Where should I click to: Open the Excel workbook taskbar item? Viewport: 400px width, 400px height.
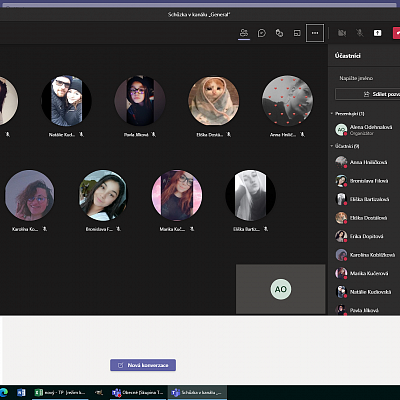[61, 392]
